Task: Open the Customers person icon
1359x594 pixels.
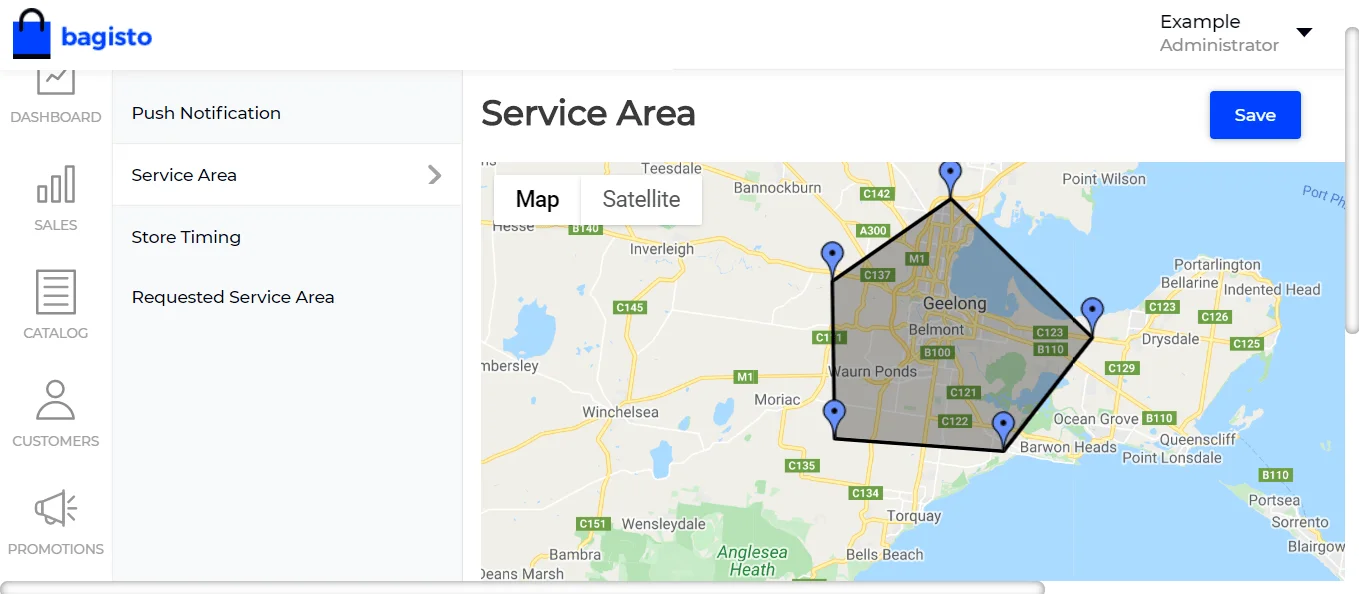Action: click(55, 400)
